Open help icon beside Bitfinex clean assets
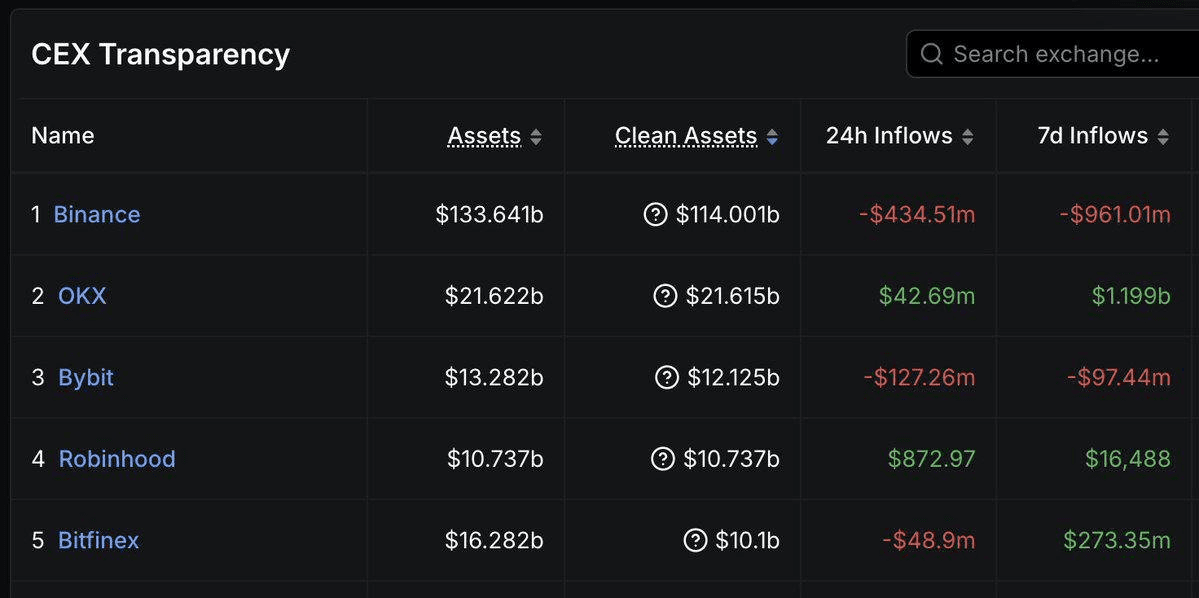The width and height of the screenshot is (1199, 598). click(x=695, y=541)
